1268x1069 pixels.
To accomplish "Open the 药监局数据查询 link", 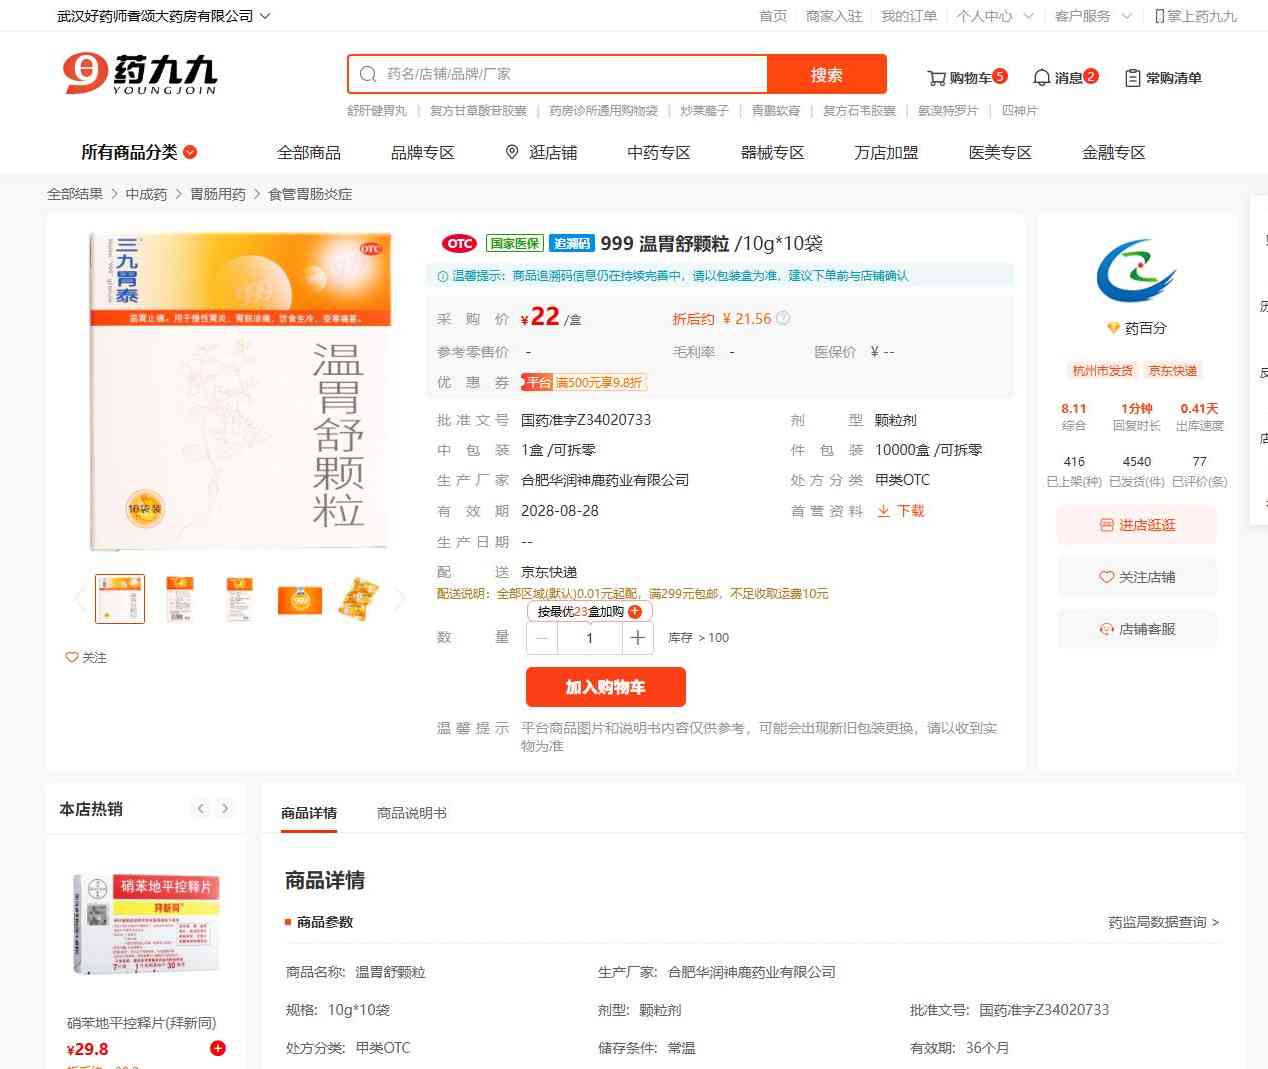I will pos(1162,922).
